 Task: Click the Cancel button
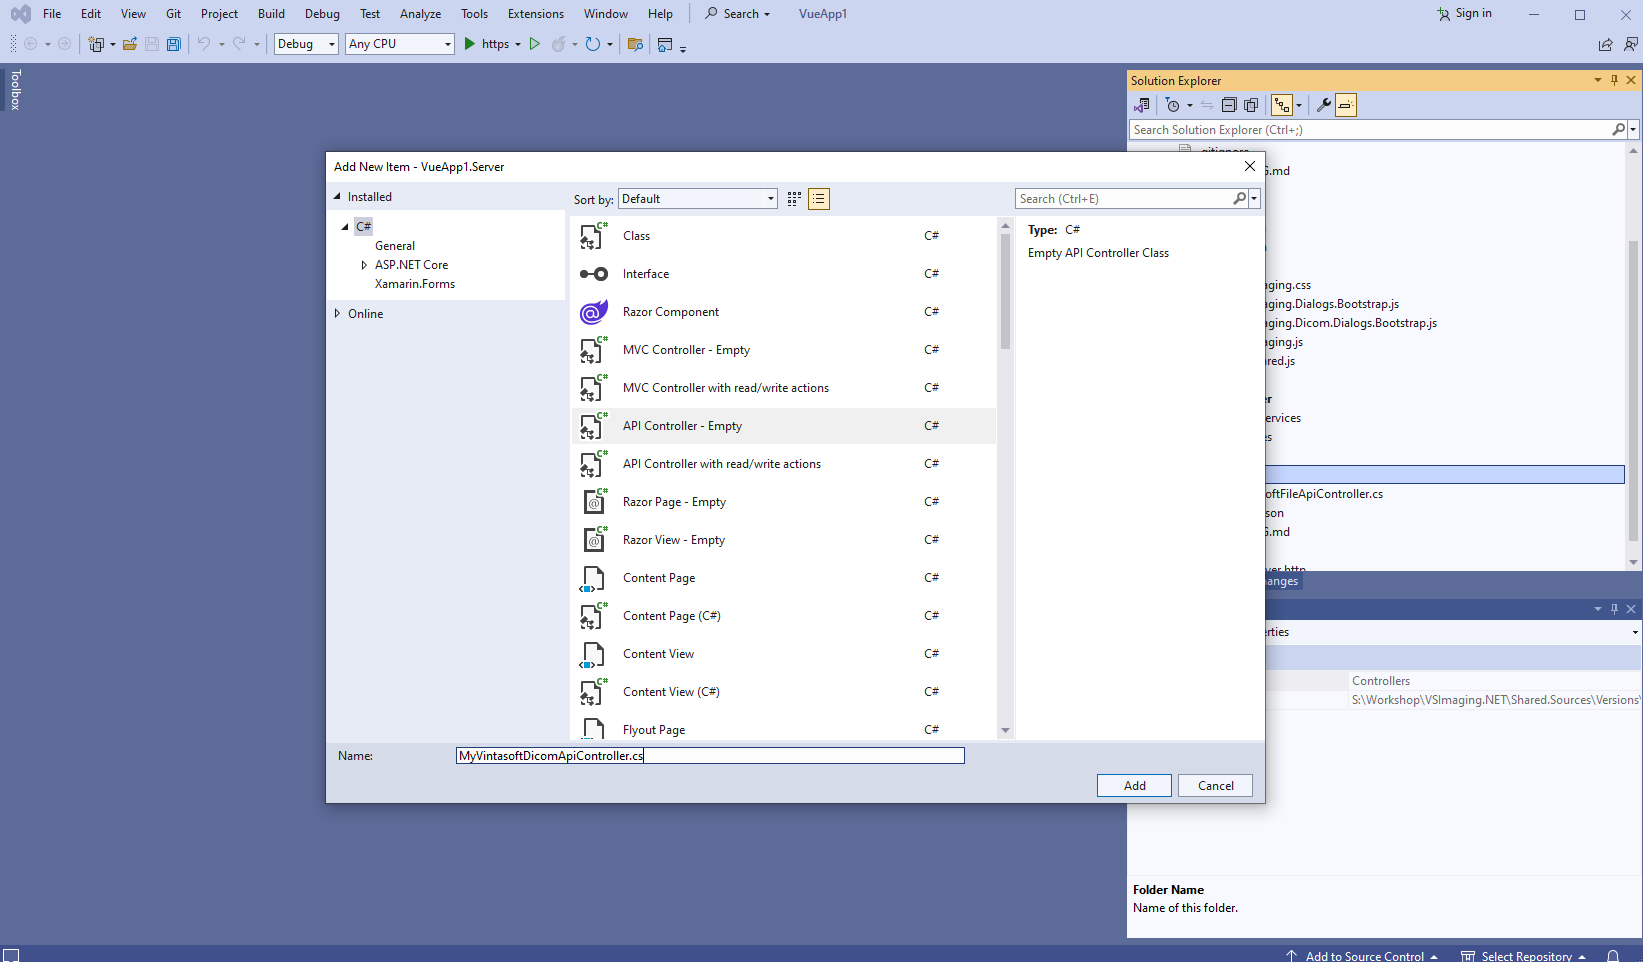coord(1215,786)
